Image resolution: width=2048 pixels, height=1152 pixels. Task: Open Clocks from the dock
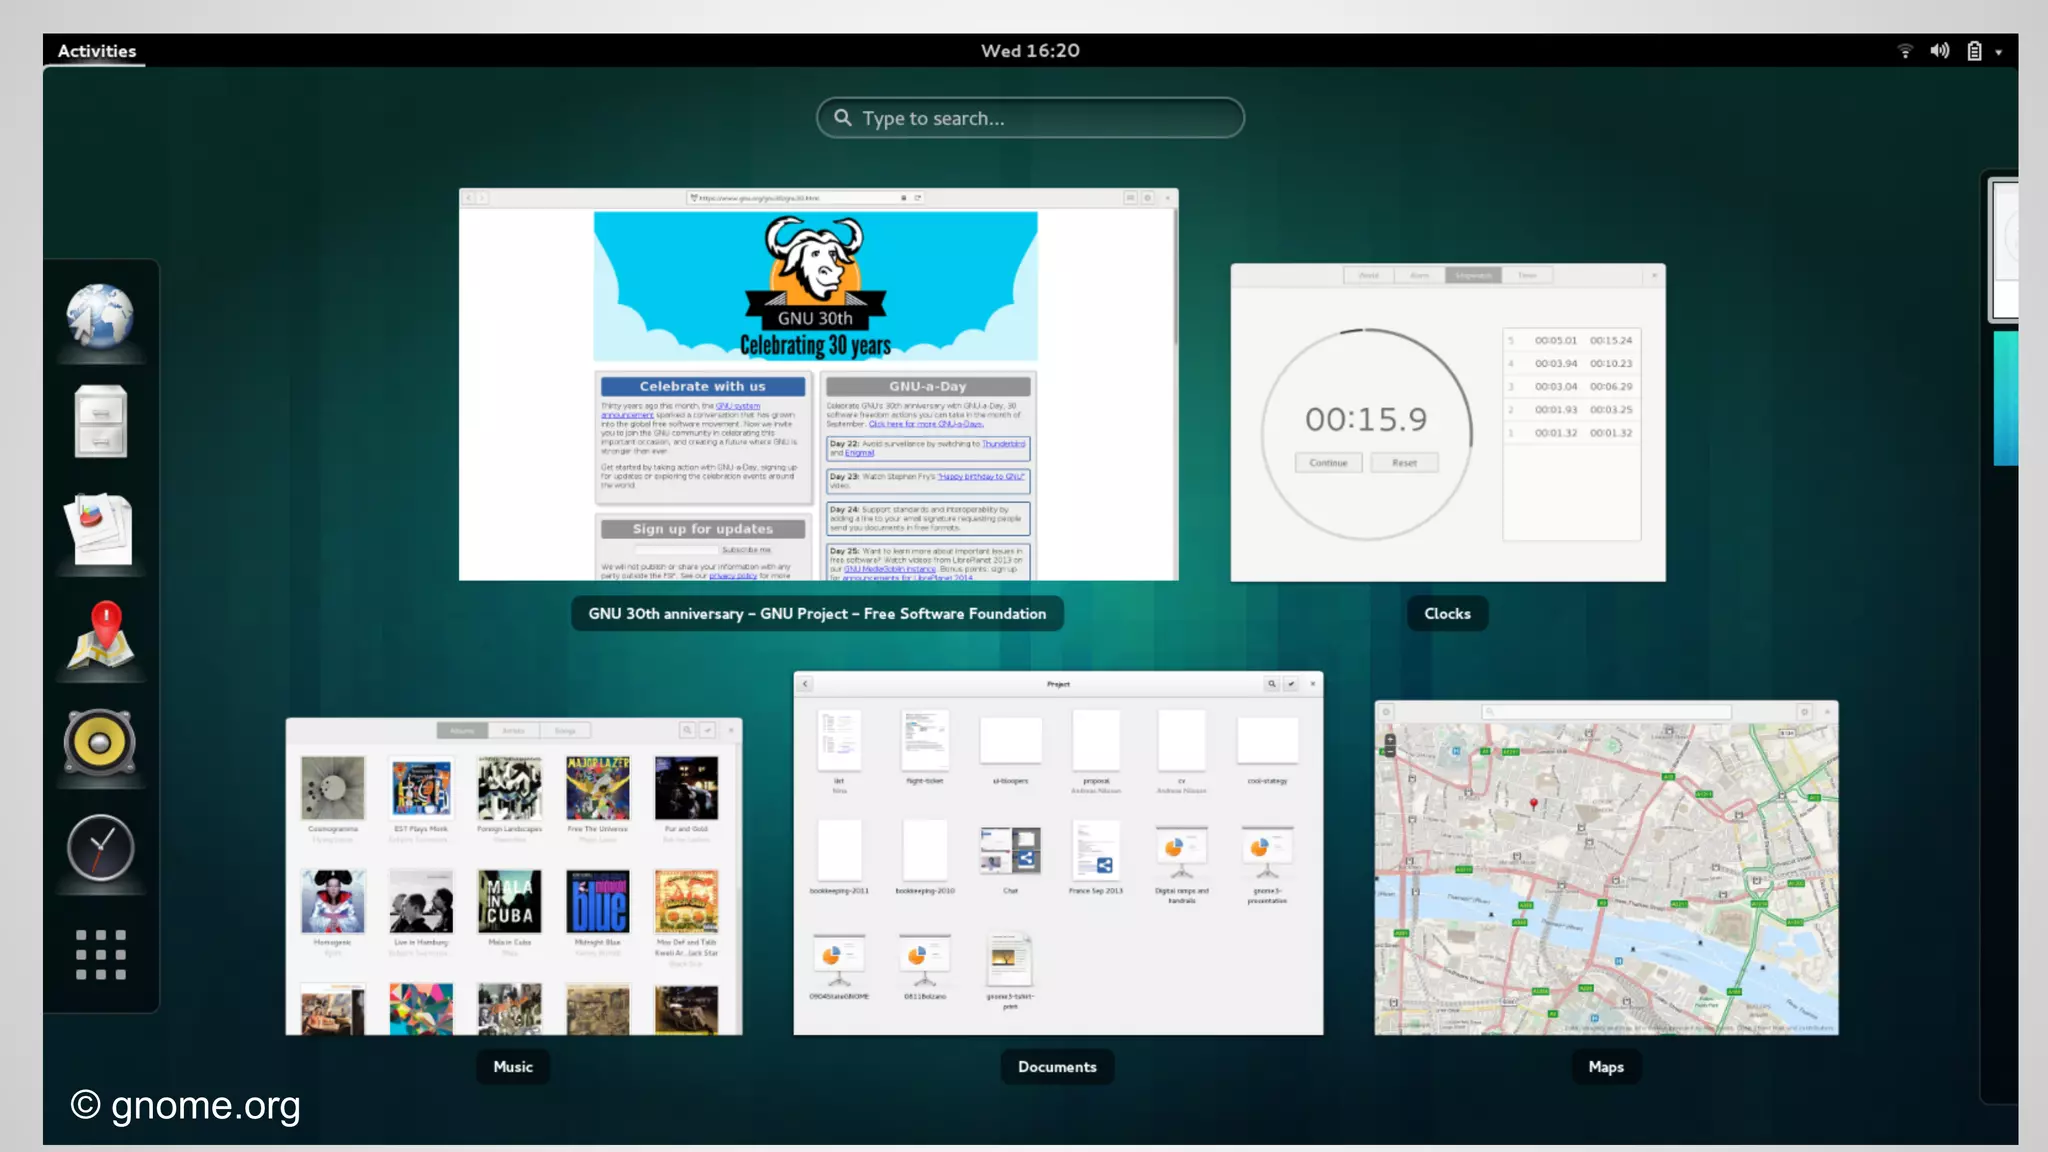(x=100, y=848)
